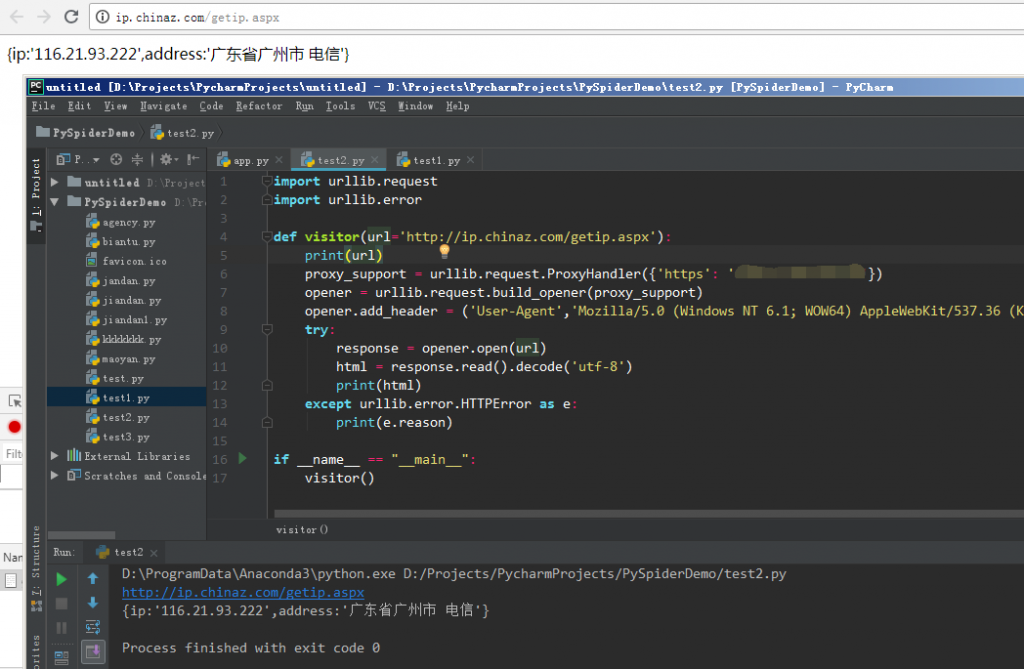Expand the External Libraries node
The width and height of the screenshot is (1024, 669).
click(x=53, y=456)
